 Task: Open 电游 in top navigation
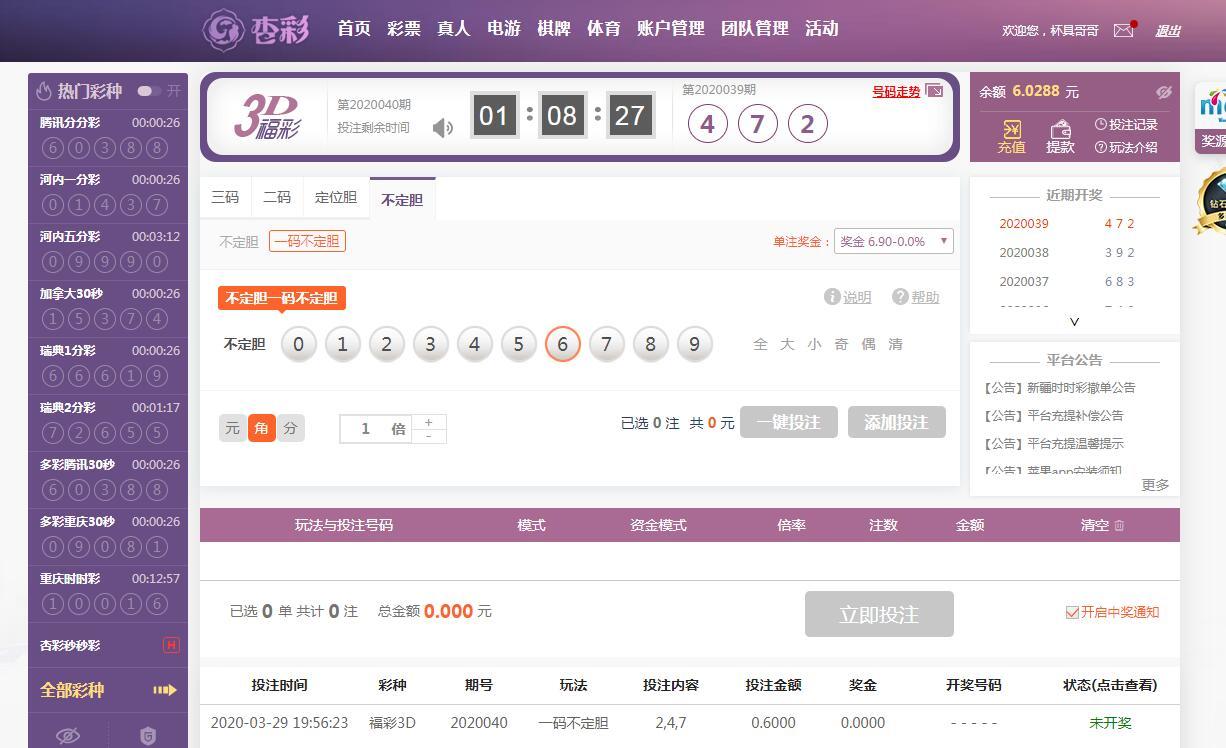pos(504,29)
